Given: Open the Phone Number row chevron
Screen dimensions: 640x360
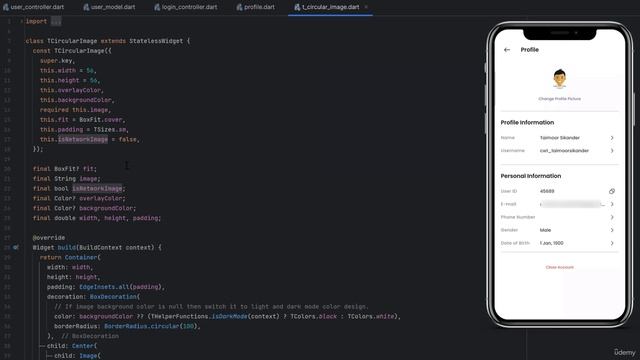Looking at the screenshot, I should tap(612, 217).
